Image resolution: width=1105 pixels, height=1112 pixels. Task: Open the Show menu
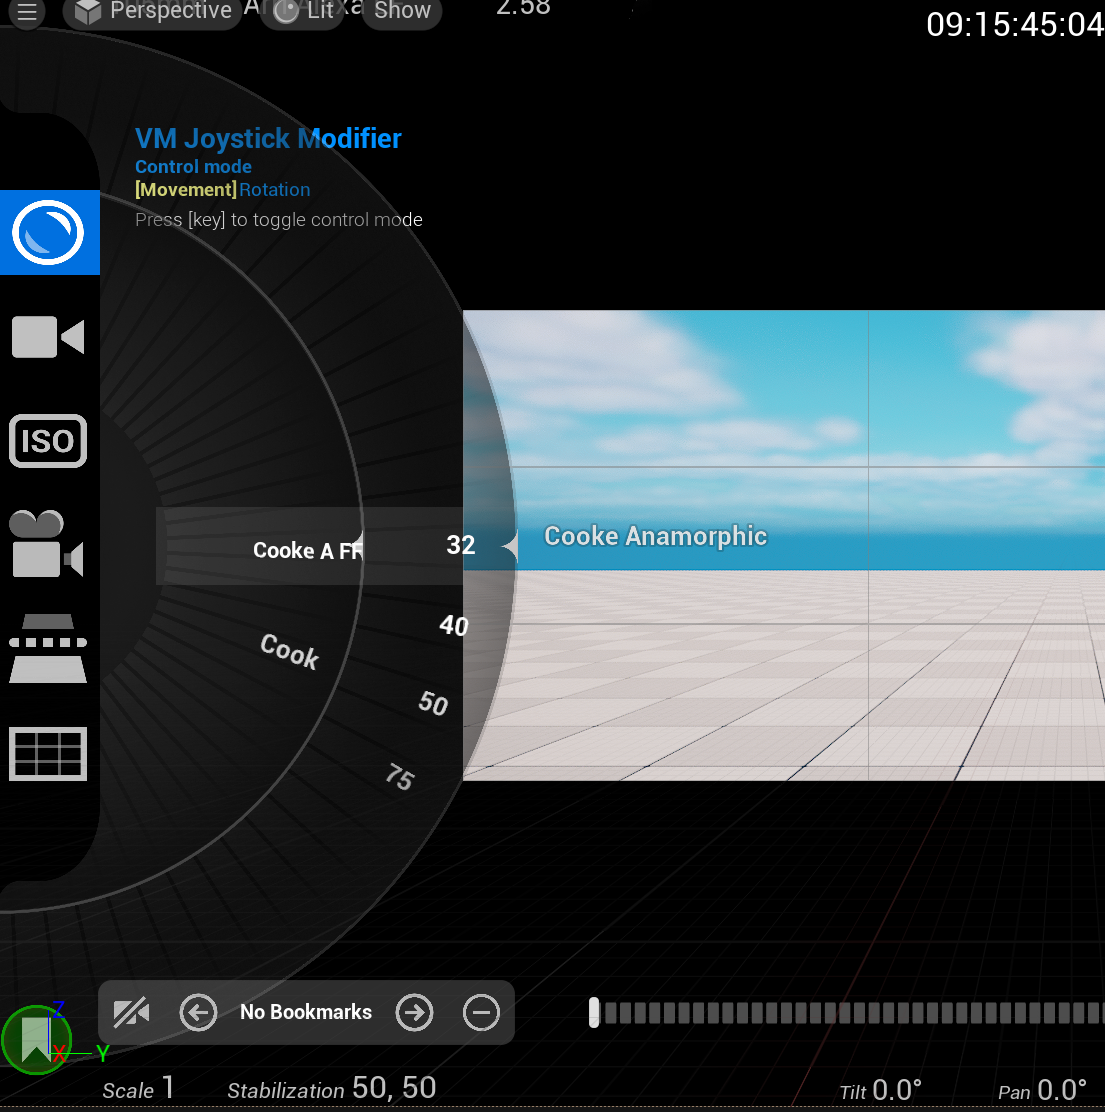point(402,11)
